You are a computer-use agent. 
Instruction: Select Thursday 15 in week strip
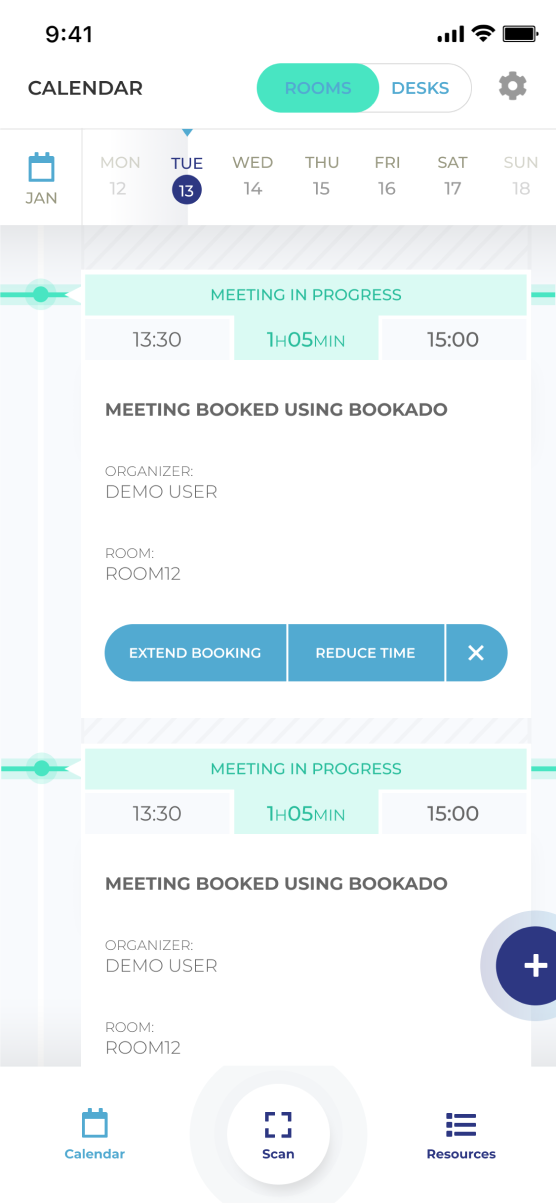322,175
